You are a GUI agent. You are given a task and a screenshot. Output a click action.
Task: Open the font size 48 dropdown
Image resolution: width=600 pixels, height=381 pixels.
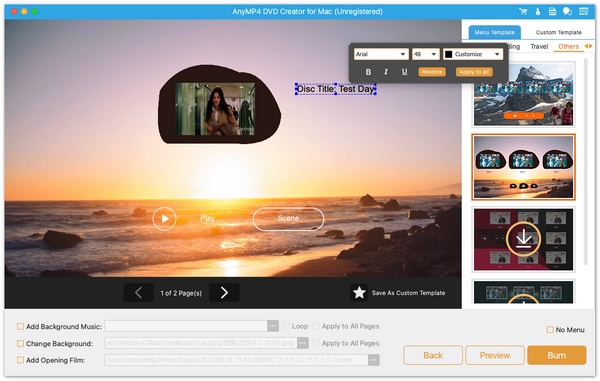click(426, 54)
